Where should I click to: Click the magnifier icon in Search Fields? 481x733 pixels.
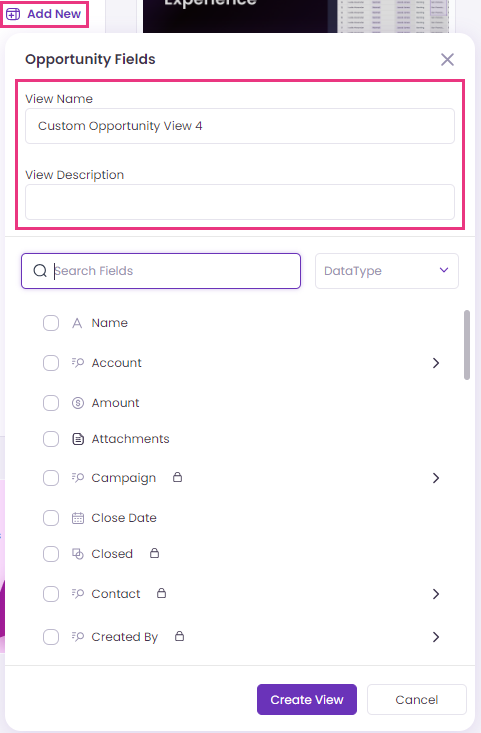pyautogui.click(x=40, y=271)
